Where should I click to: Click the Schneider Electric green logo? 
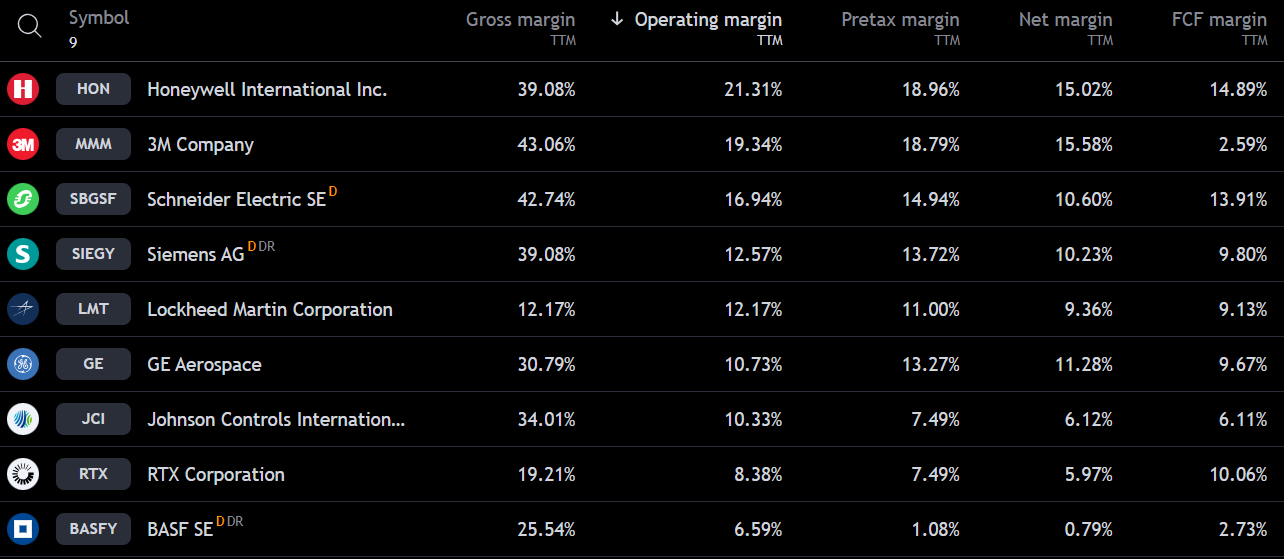click(x=23, y=199)
